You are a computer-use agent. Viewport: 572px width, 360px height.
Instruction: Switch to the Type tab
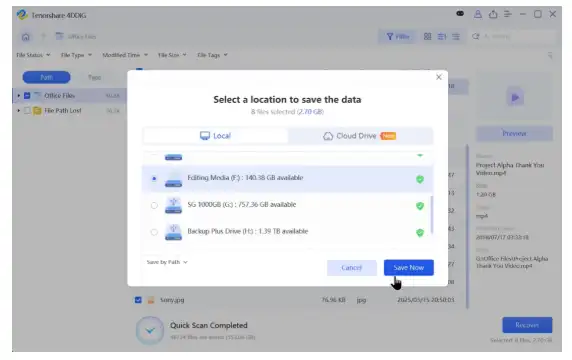pos(94,77)
